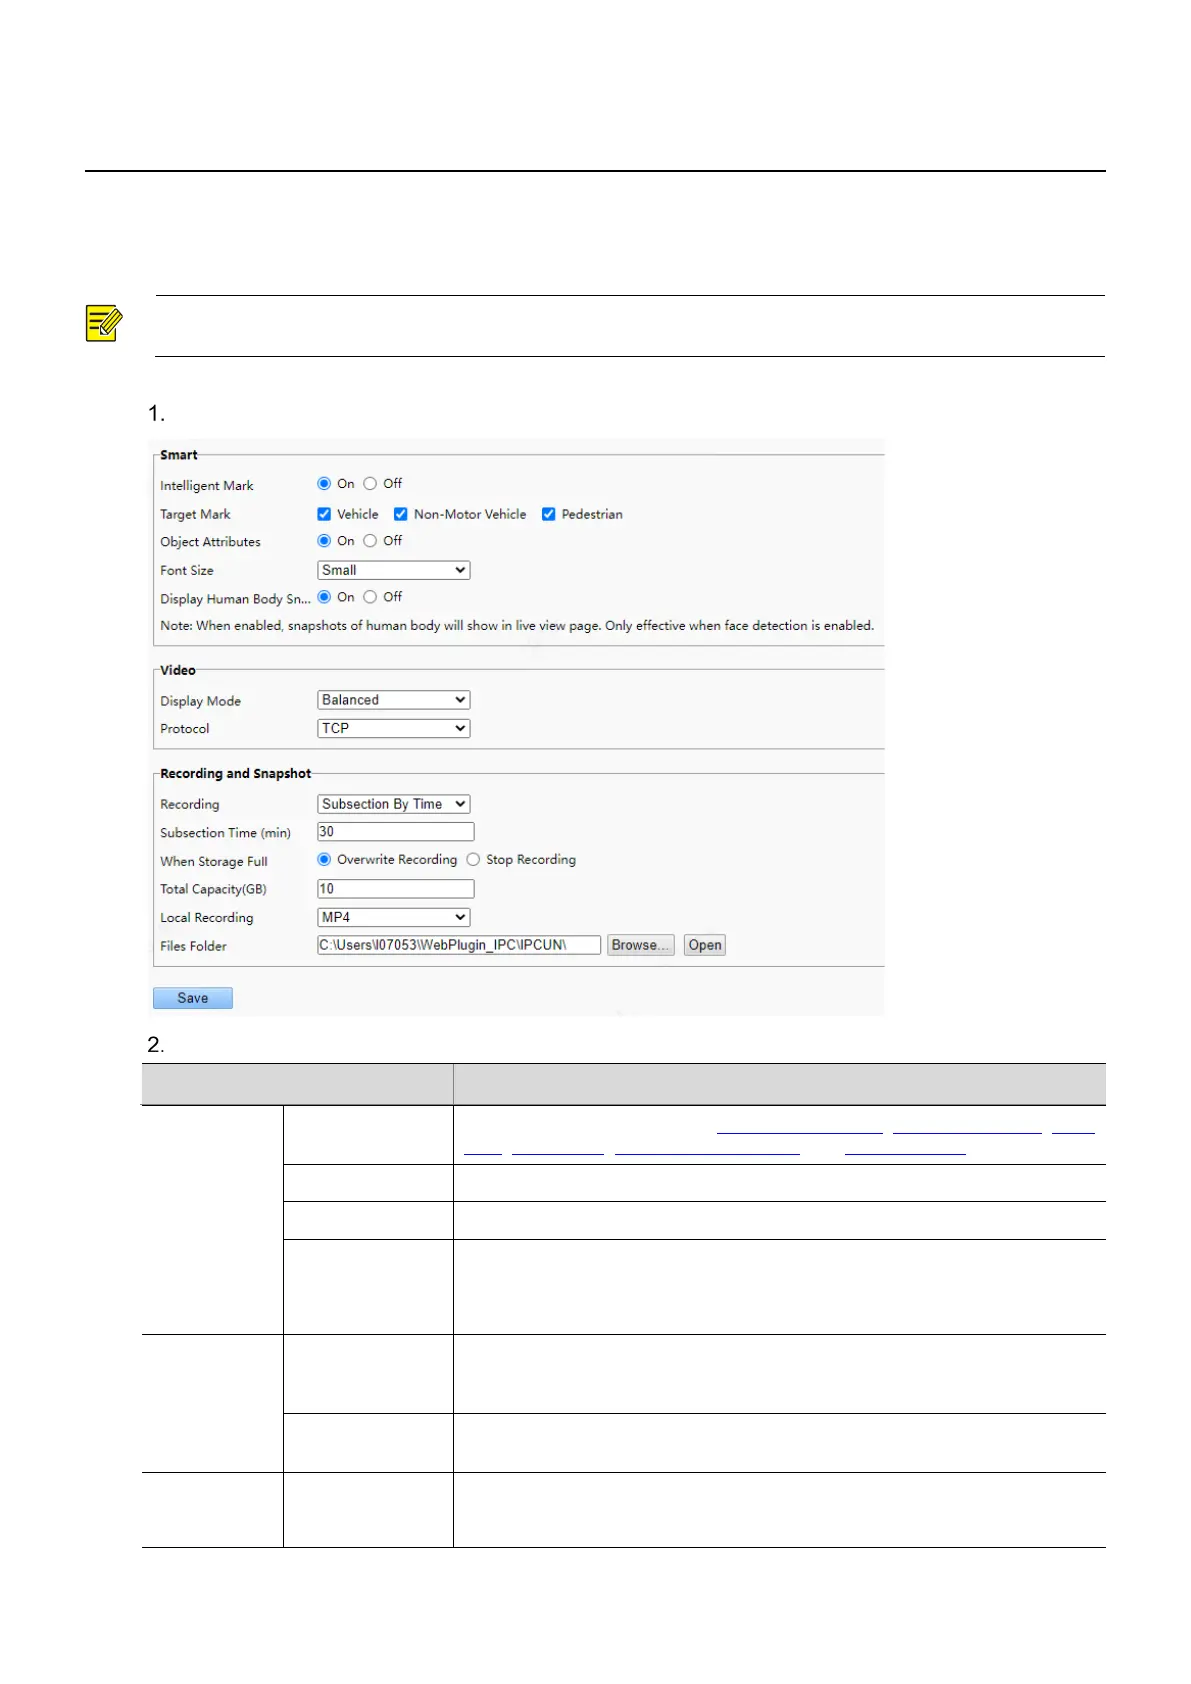Select the Stop Recording option
The height and width of the screenshot is (1684, 1191).
coord(473,860)
